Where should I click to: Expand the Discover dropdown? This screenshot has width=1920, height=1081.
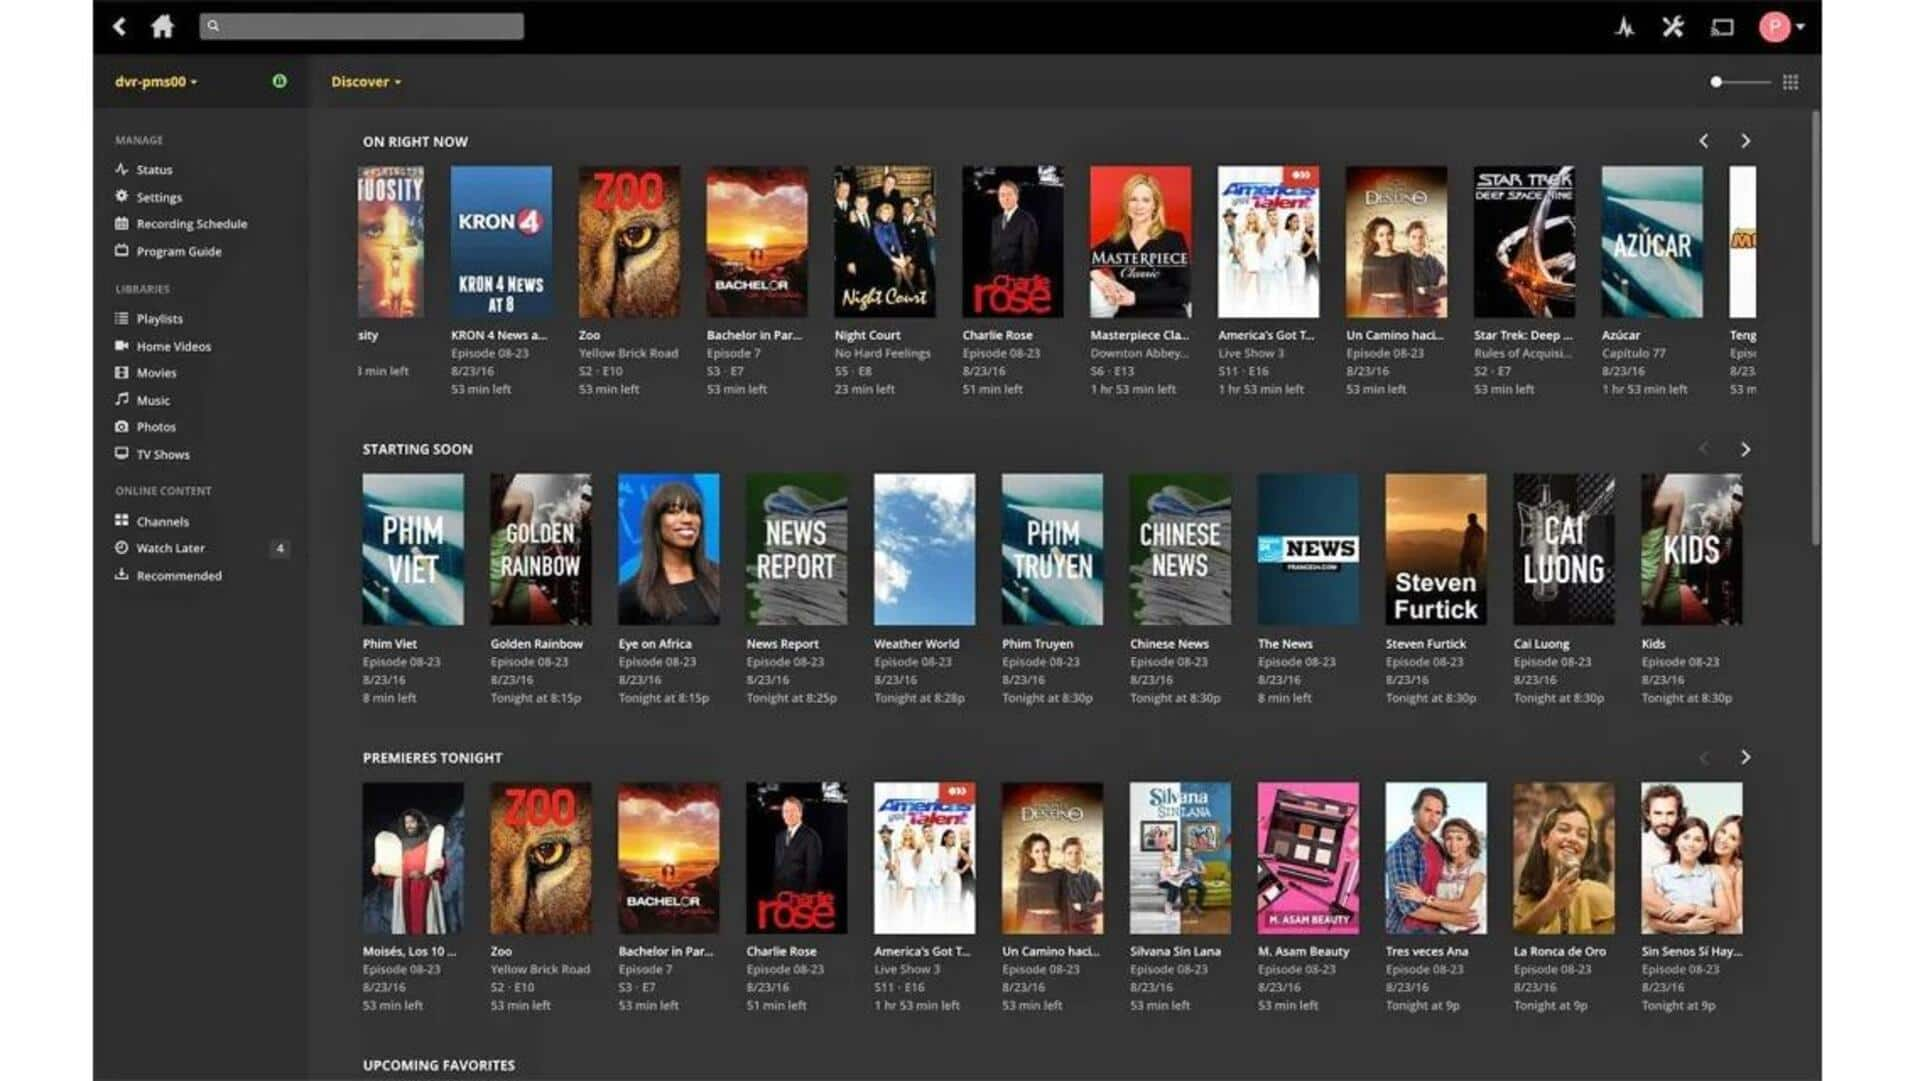(366, 82)
